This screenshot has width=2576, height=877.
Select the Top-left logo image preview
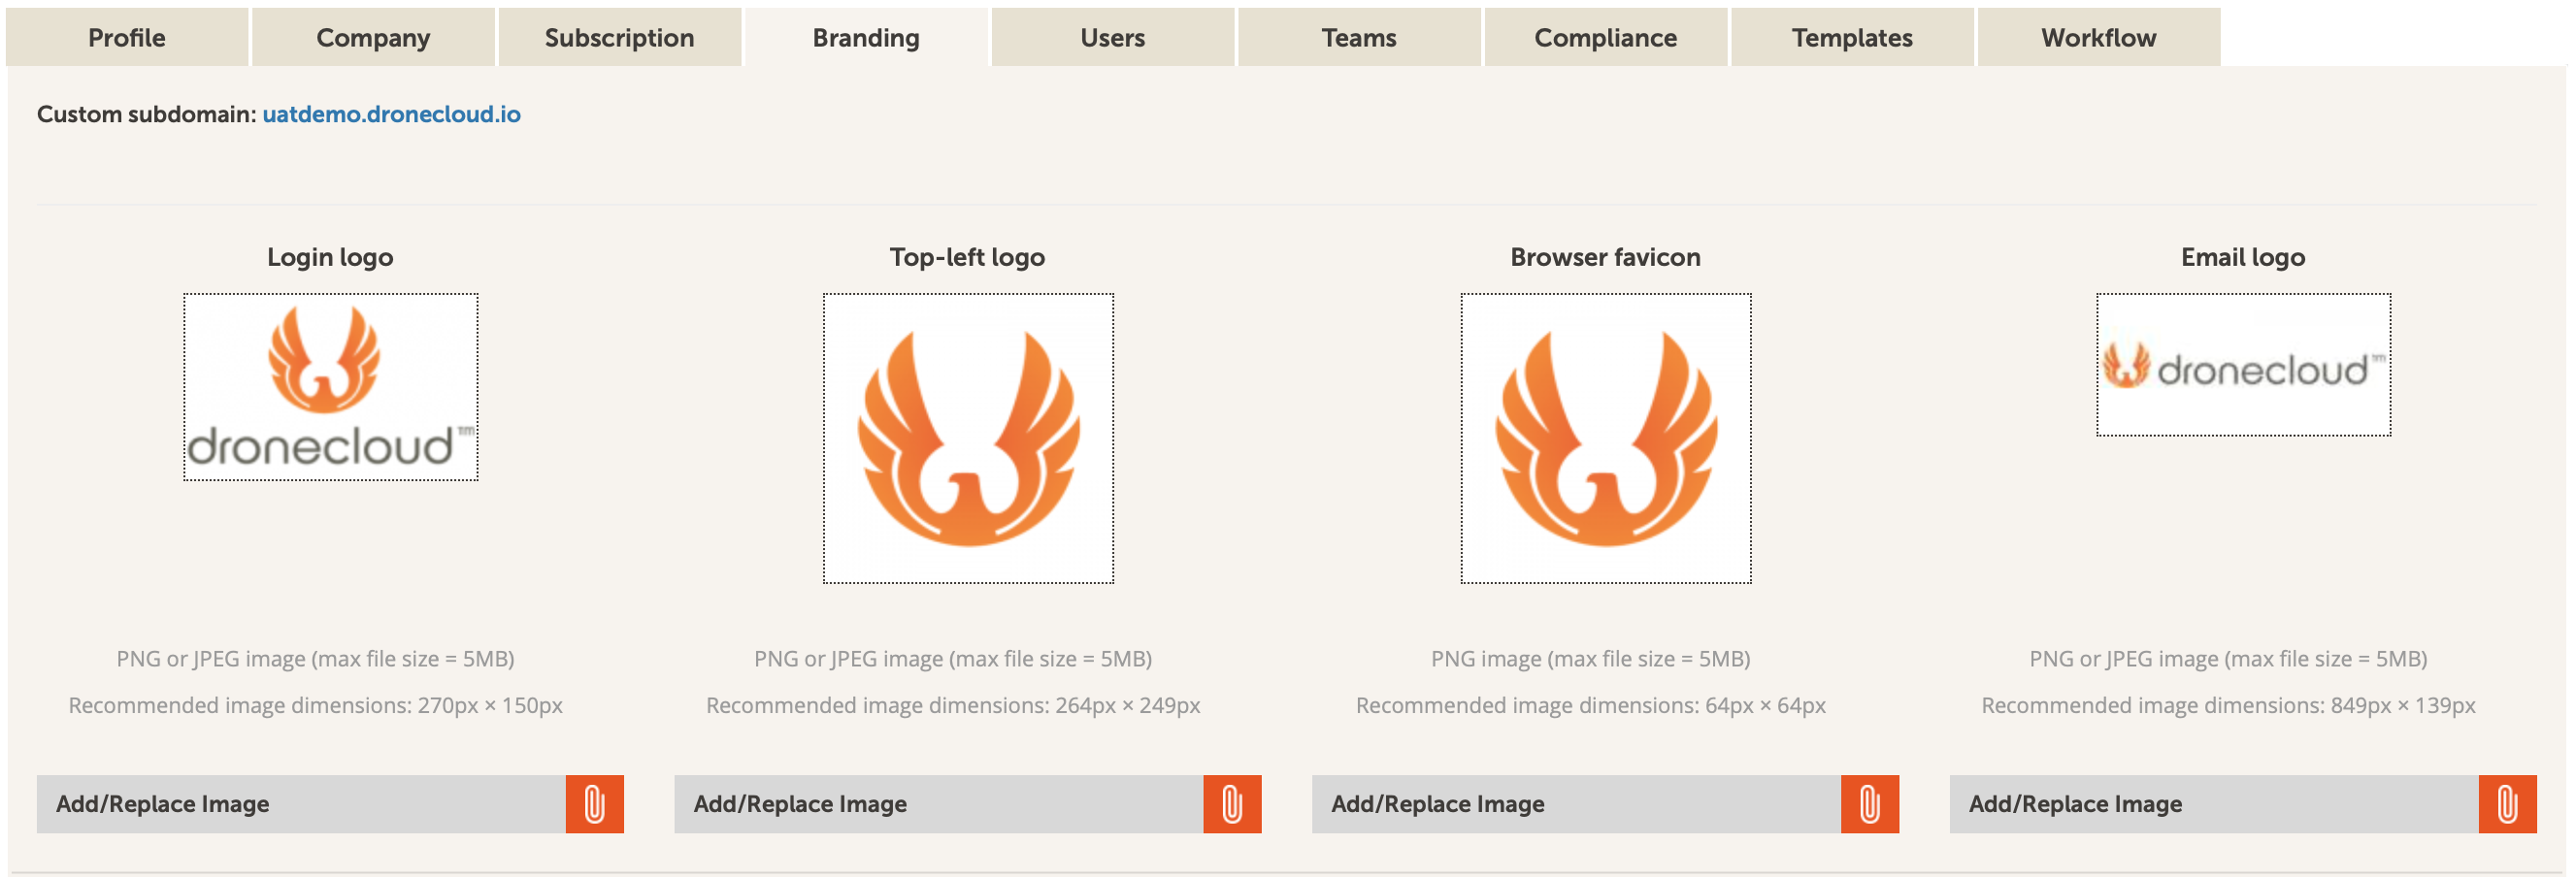coord(968,438)
